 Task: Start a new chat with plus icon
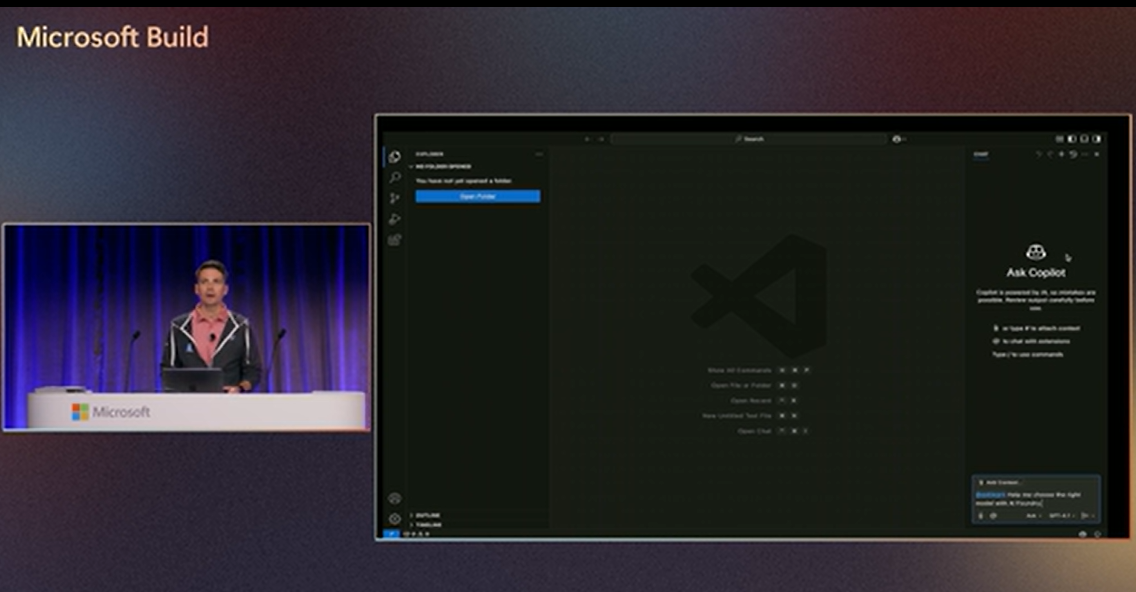(x=1061, y=154)
